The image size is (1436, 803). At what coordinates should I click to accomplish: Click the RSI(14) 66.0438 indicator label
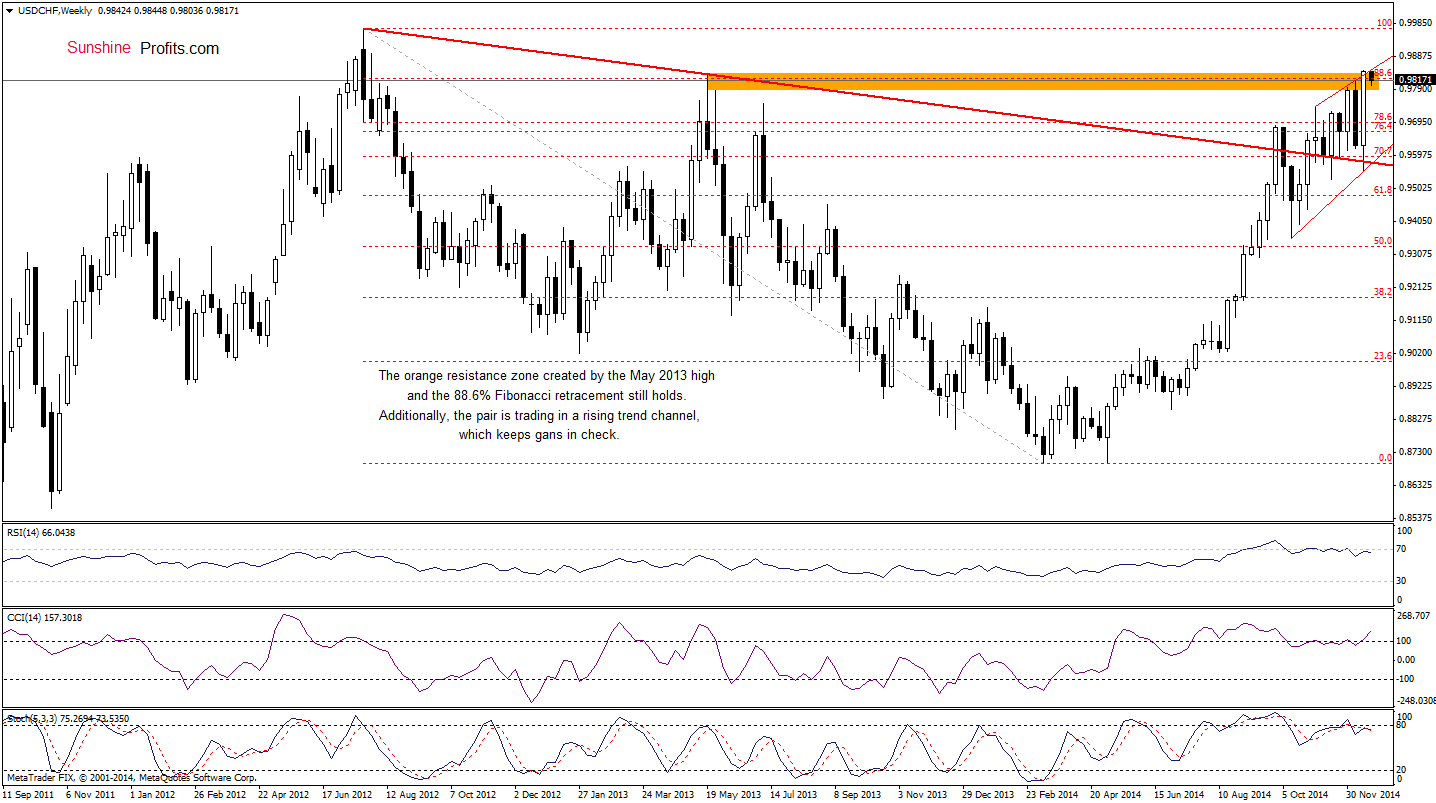[x=40, y=532]
